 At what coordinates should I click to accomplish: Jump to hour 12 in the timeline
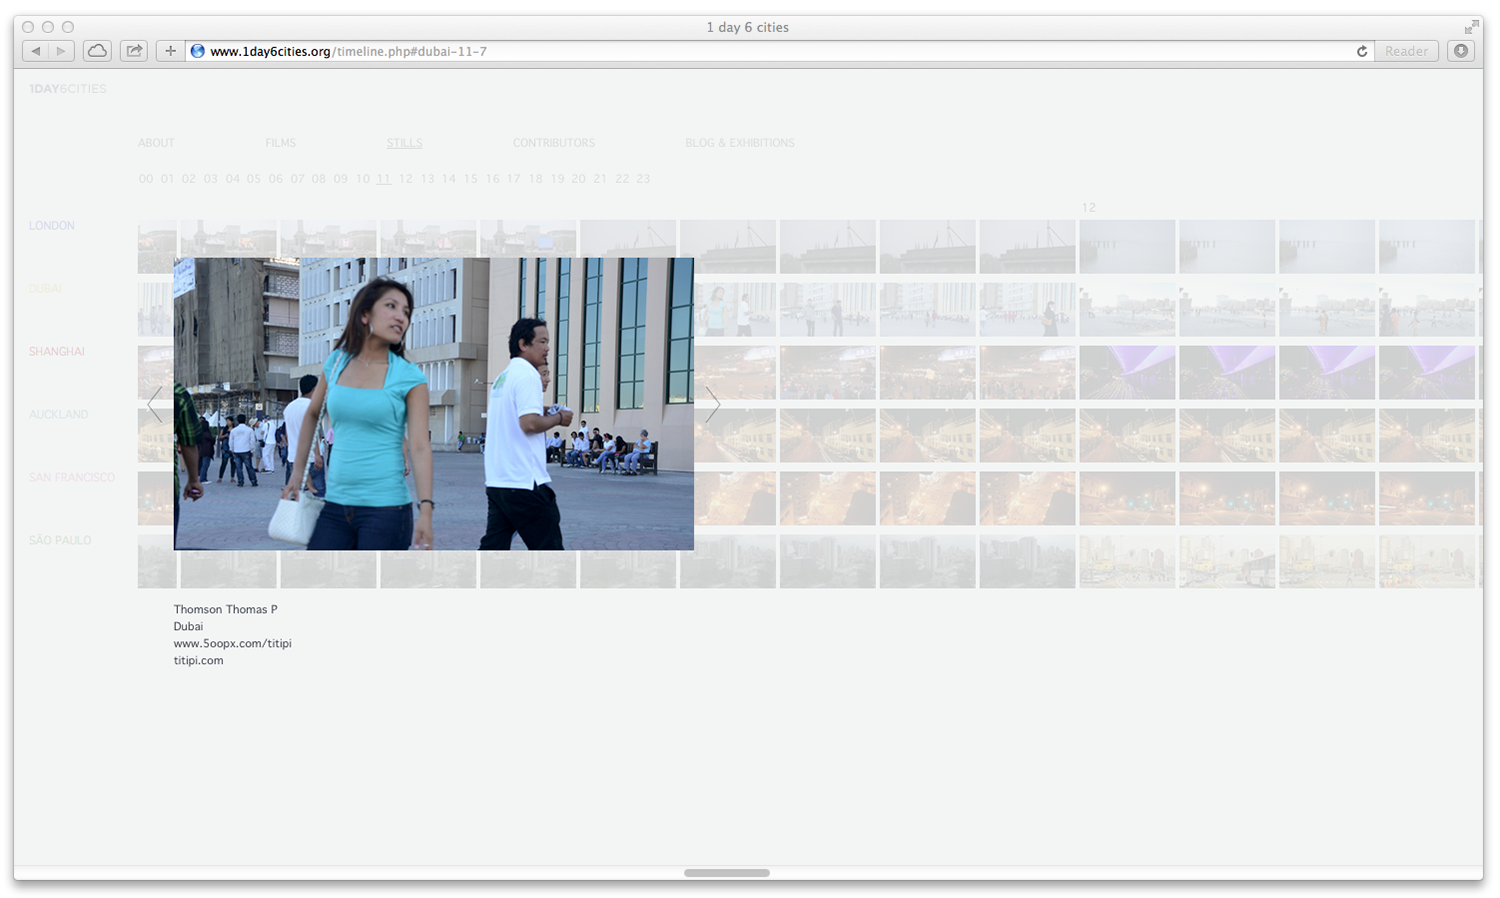click(x=406, y=179)
